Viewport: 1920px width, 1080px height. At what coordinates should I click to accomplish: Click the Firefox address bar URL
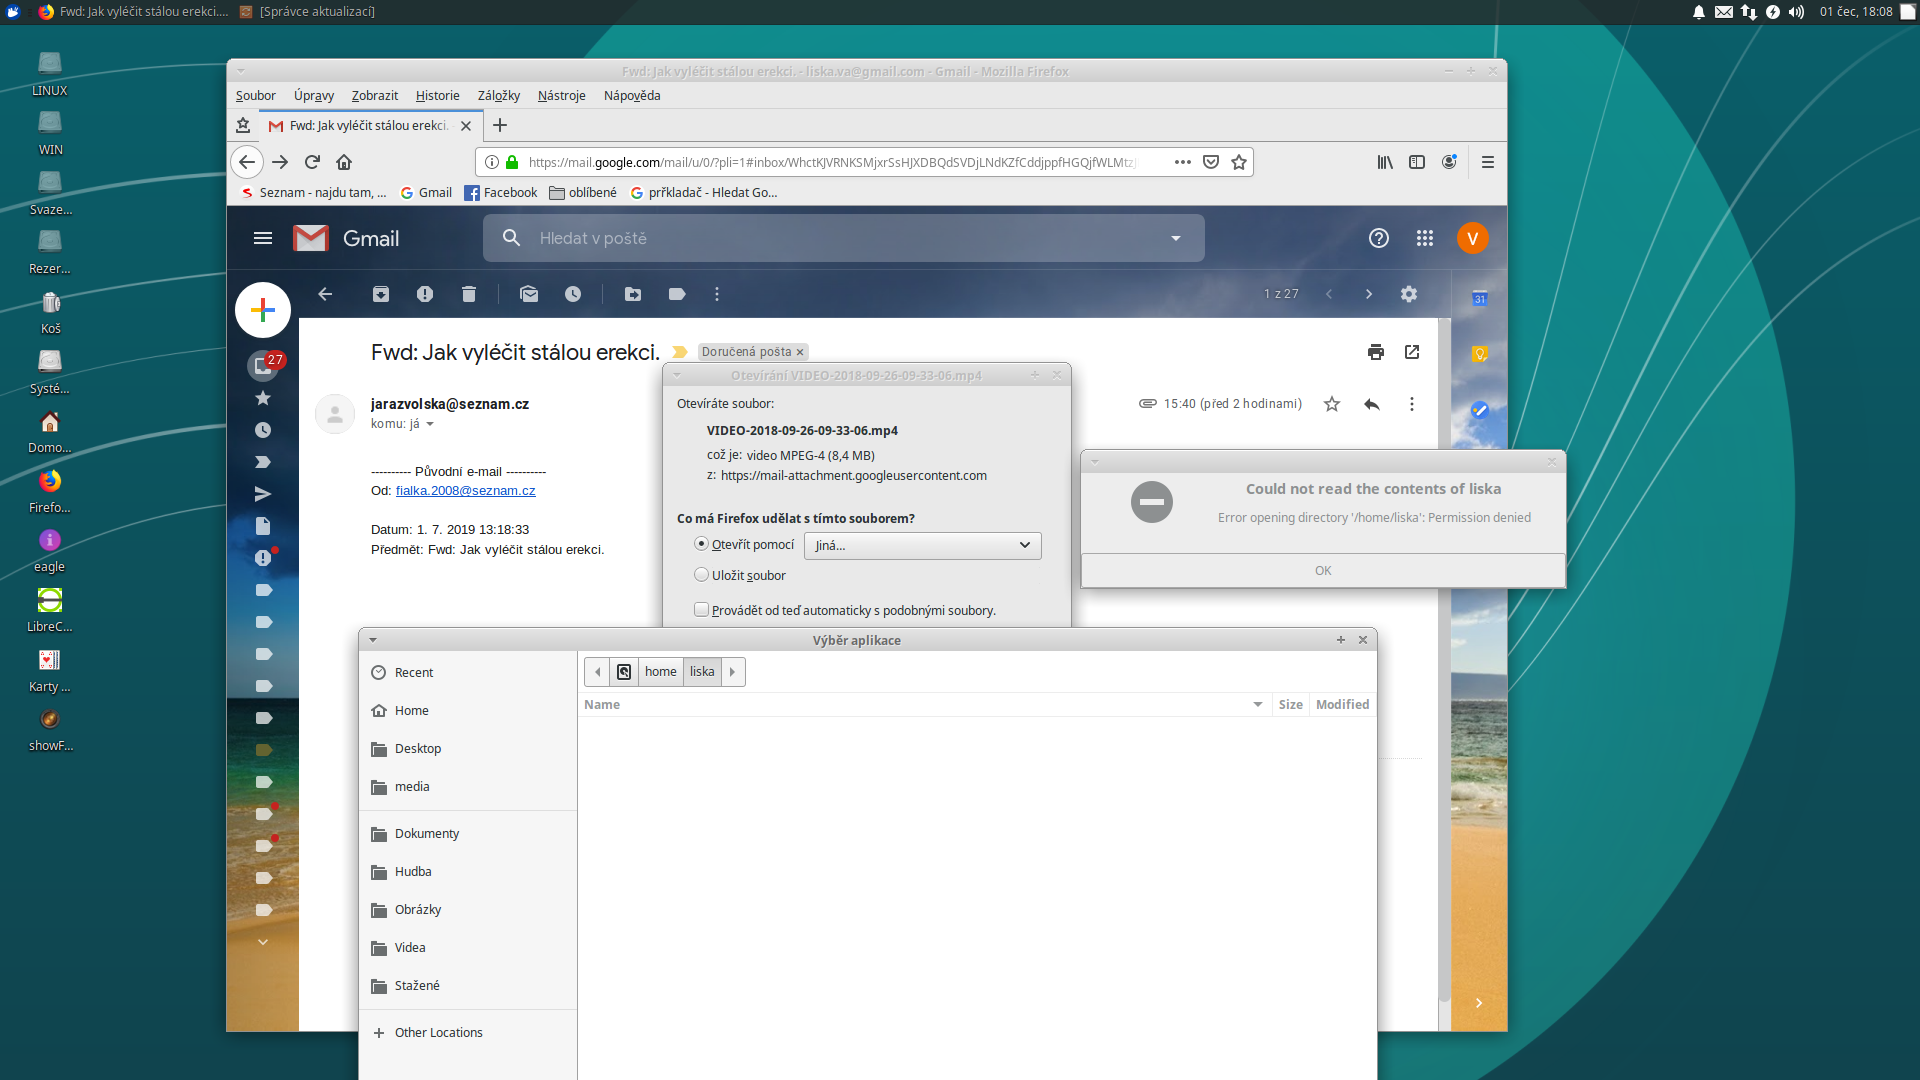point(832,162)
